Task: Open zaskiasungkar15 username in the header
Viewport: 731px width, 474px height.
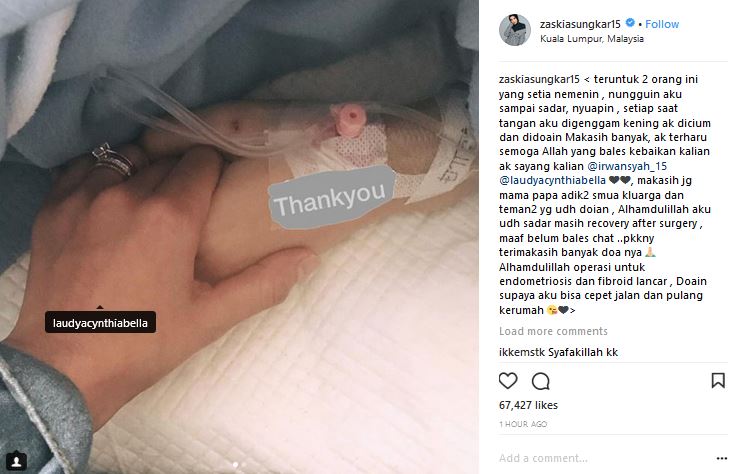Action: click(x=580, y=24)
